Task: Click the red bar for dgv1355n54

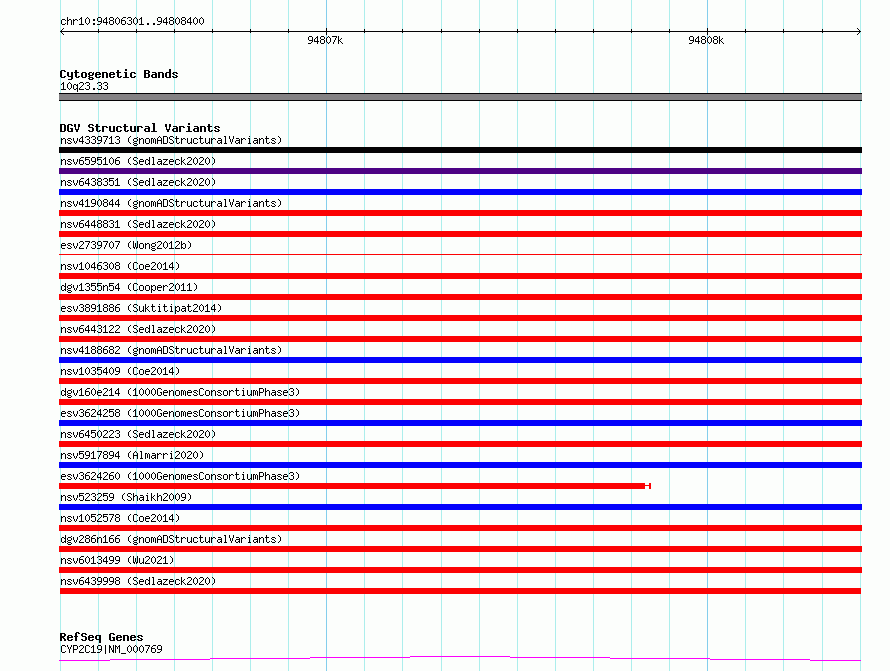Action: coord(460,297)
